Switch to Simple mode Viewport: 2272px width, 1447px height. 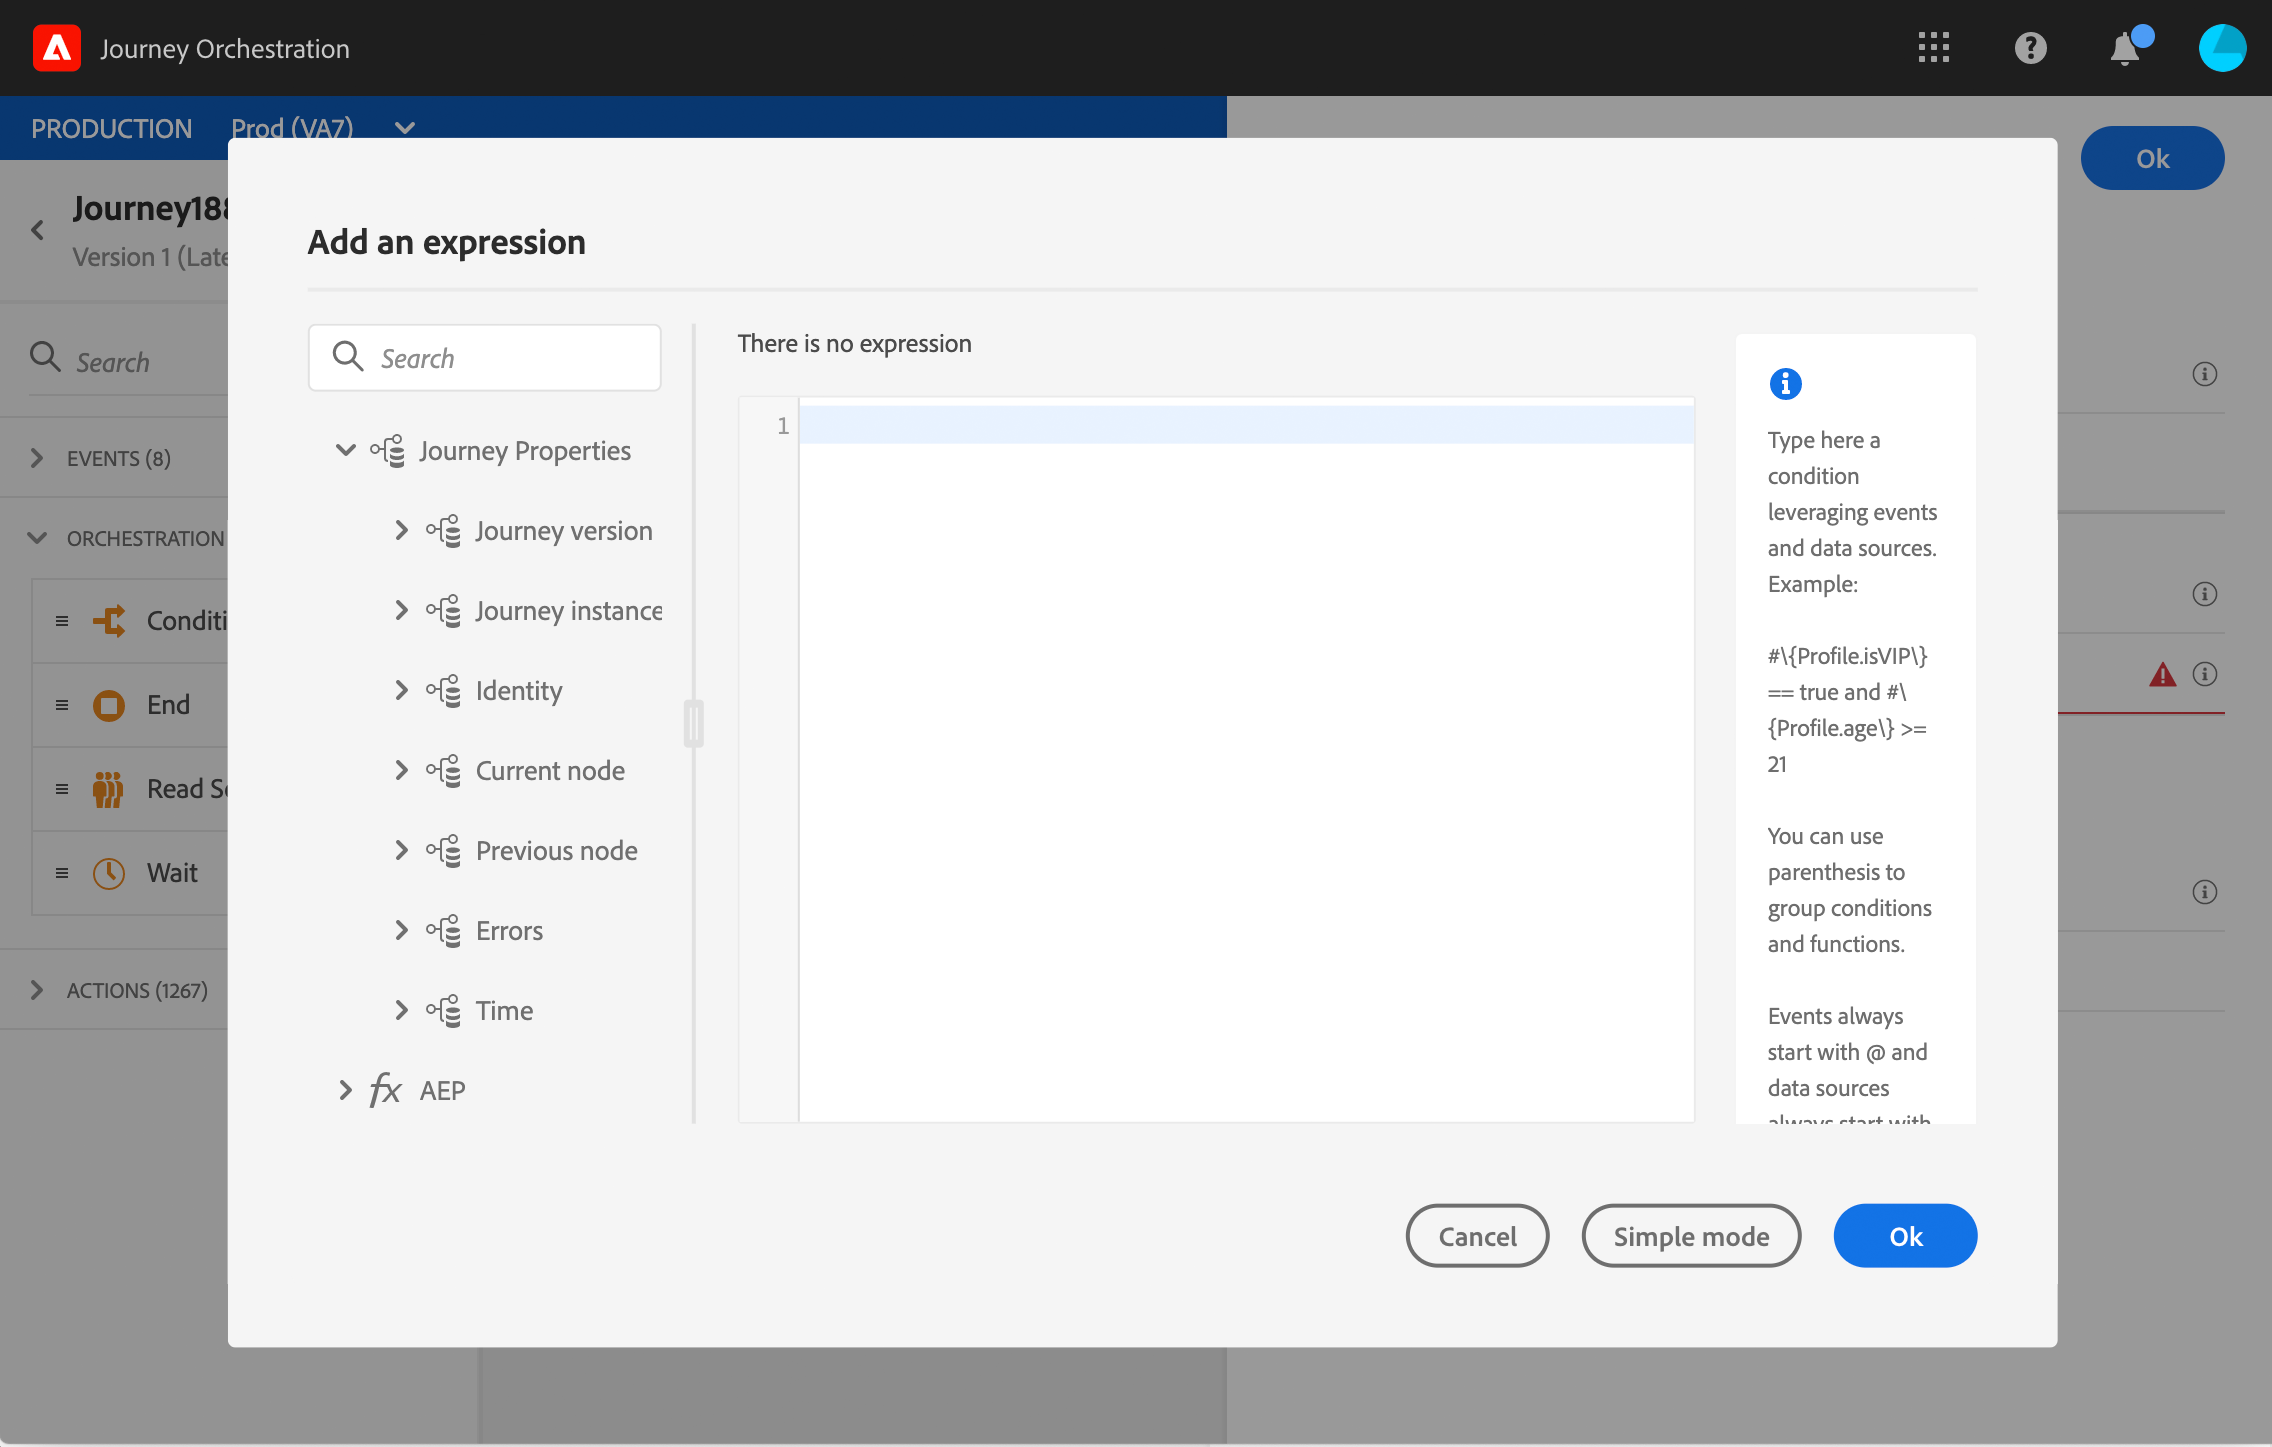pyautogui.click(x=1690, y=1236)
